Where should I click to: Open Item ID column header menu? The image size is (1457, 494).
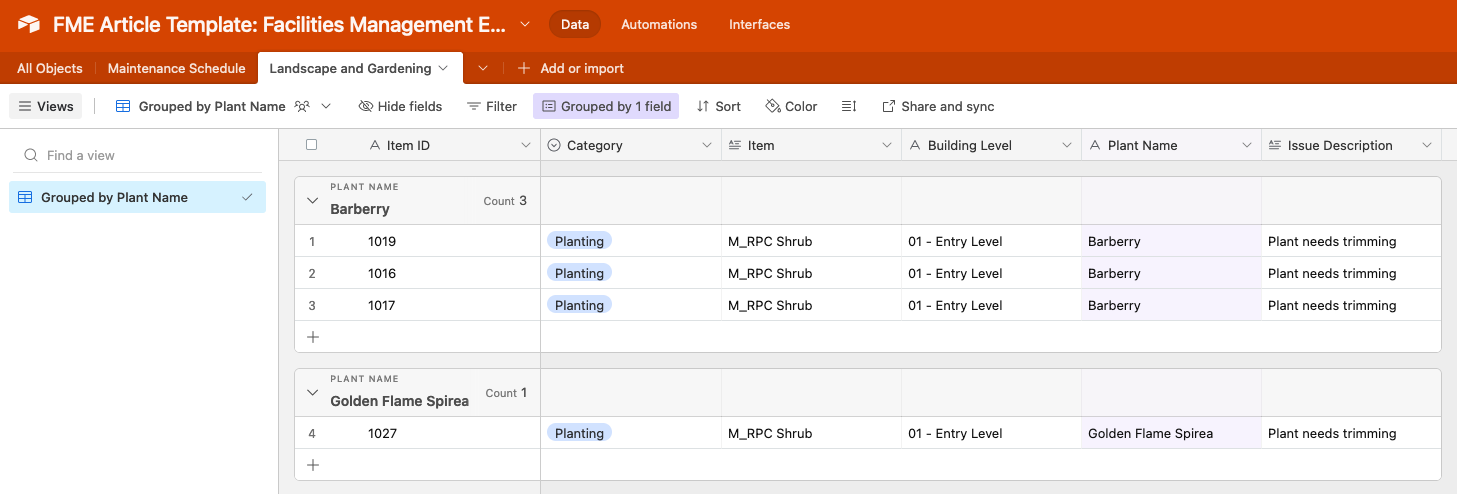pyautogui.click(x=526, y=145)
